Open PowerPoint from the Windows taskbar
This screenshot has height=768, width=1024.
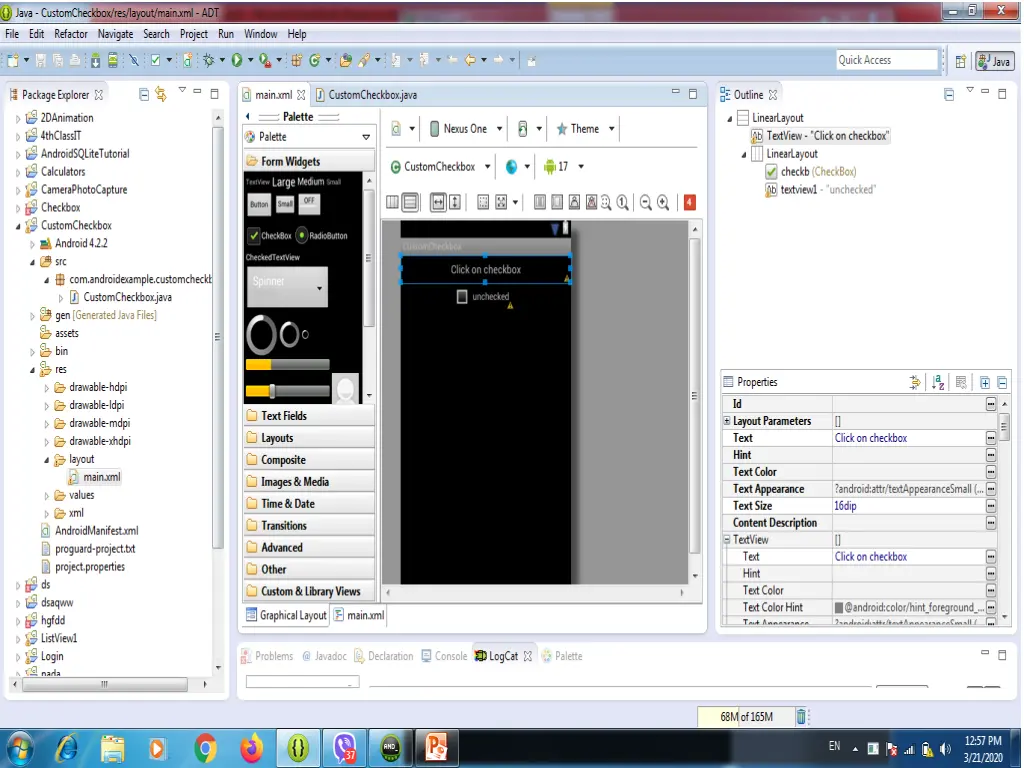(x=436, y=748)
